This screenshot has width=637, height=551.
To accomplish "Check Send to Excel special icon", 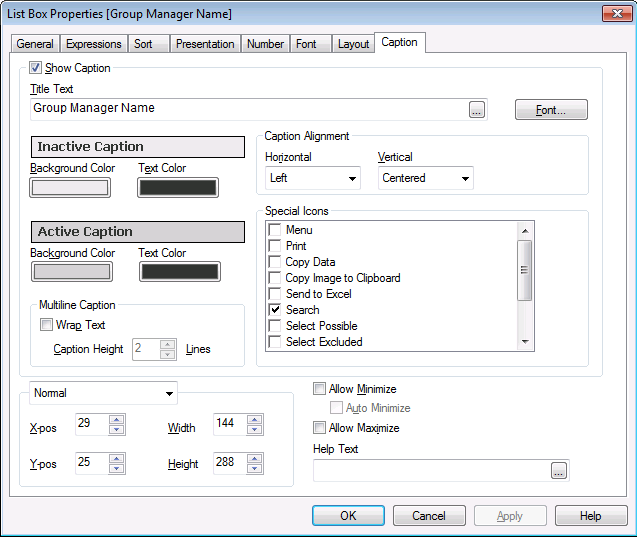I will click(x=275, y=294).
